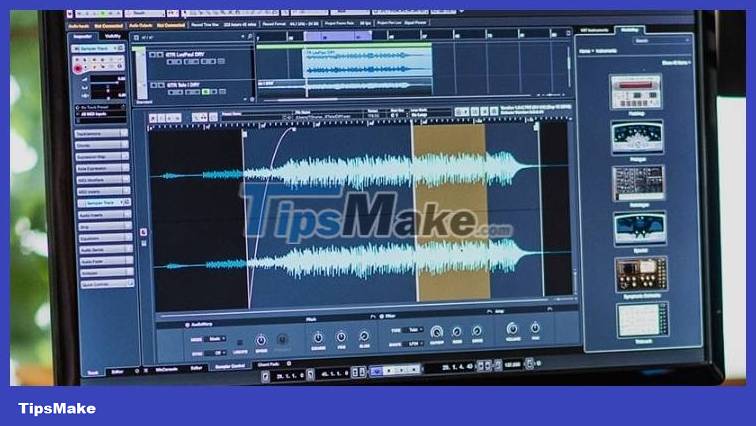Expand the Audio Inserts inspector section
756x426 pixels.
(105, 214)
